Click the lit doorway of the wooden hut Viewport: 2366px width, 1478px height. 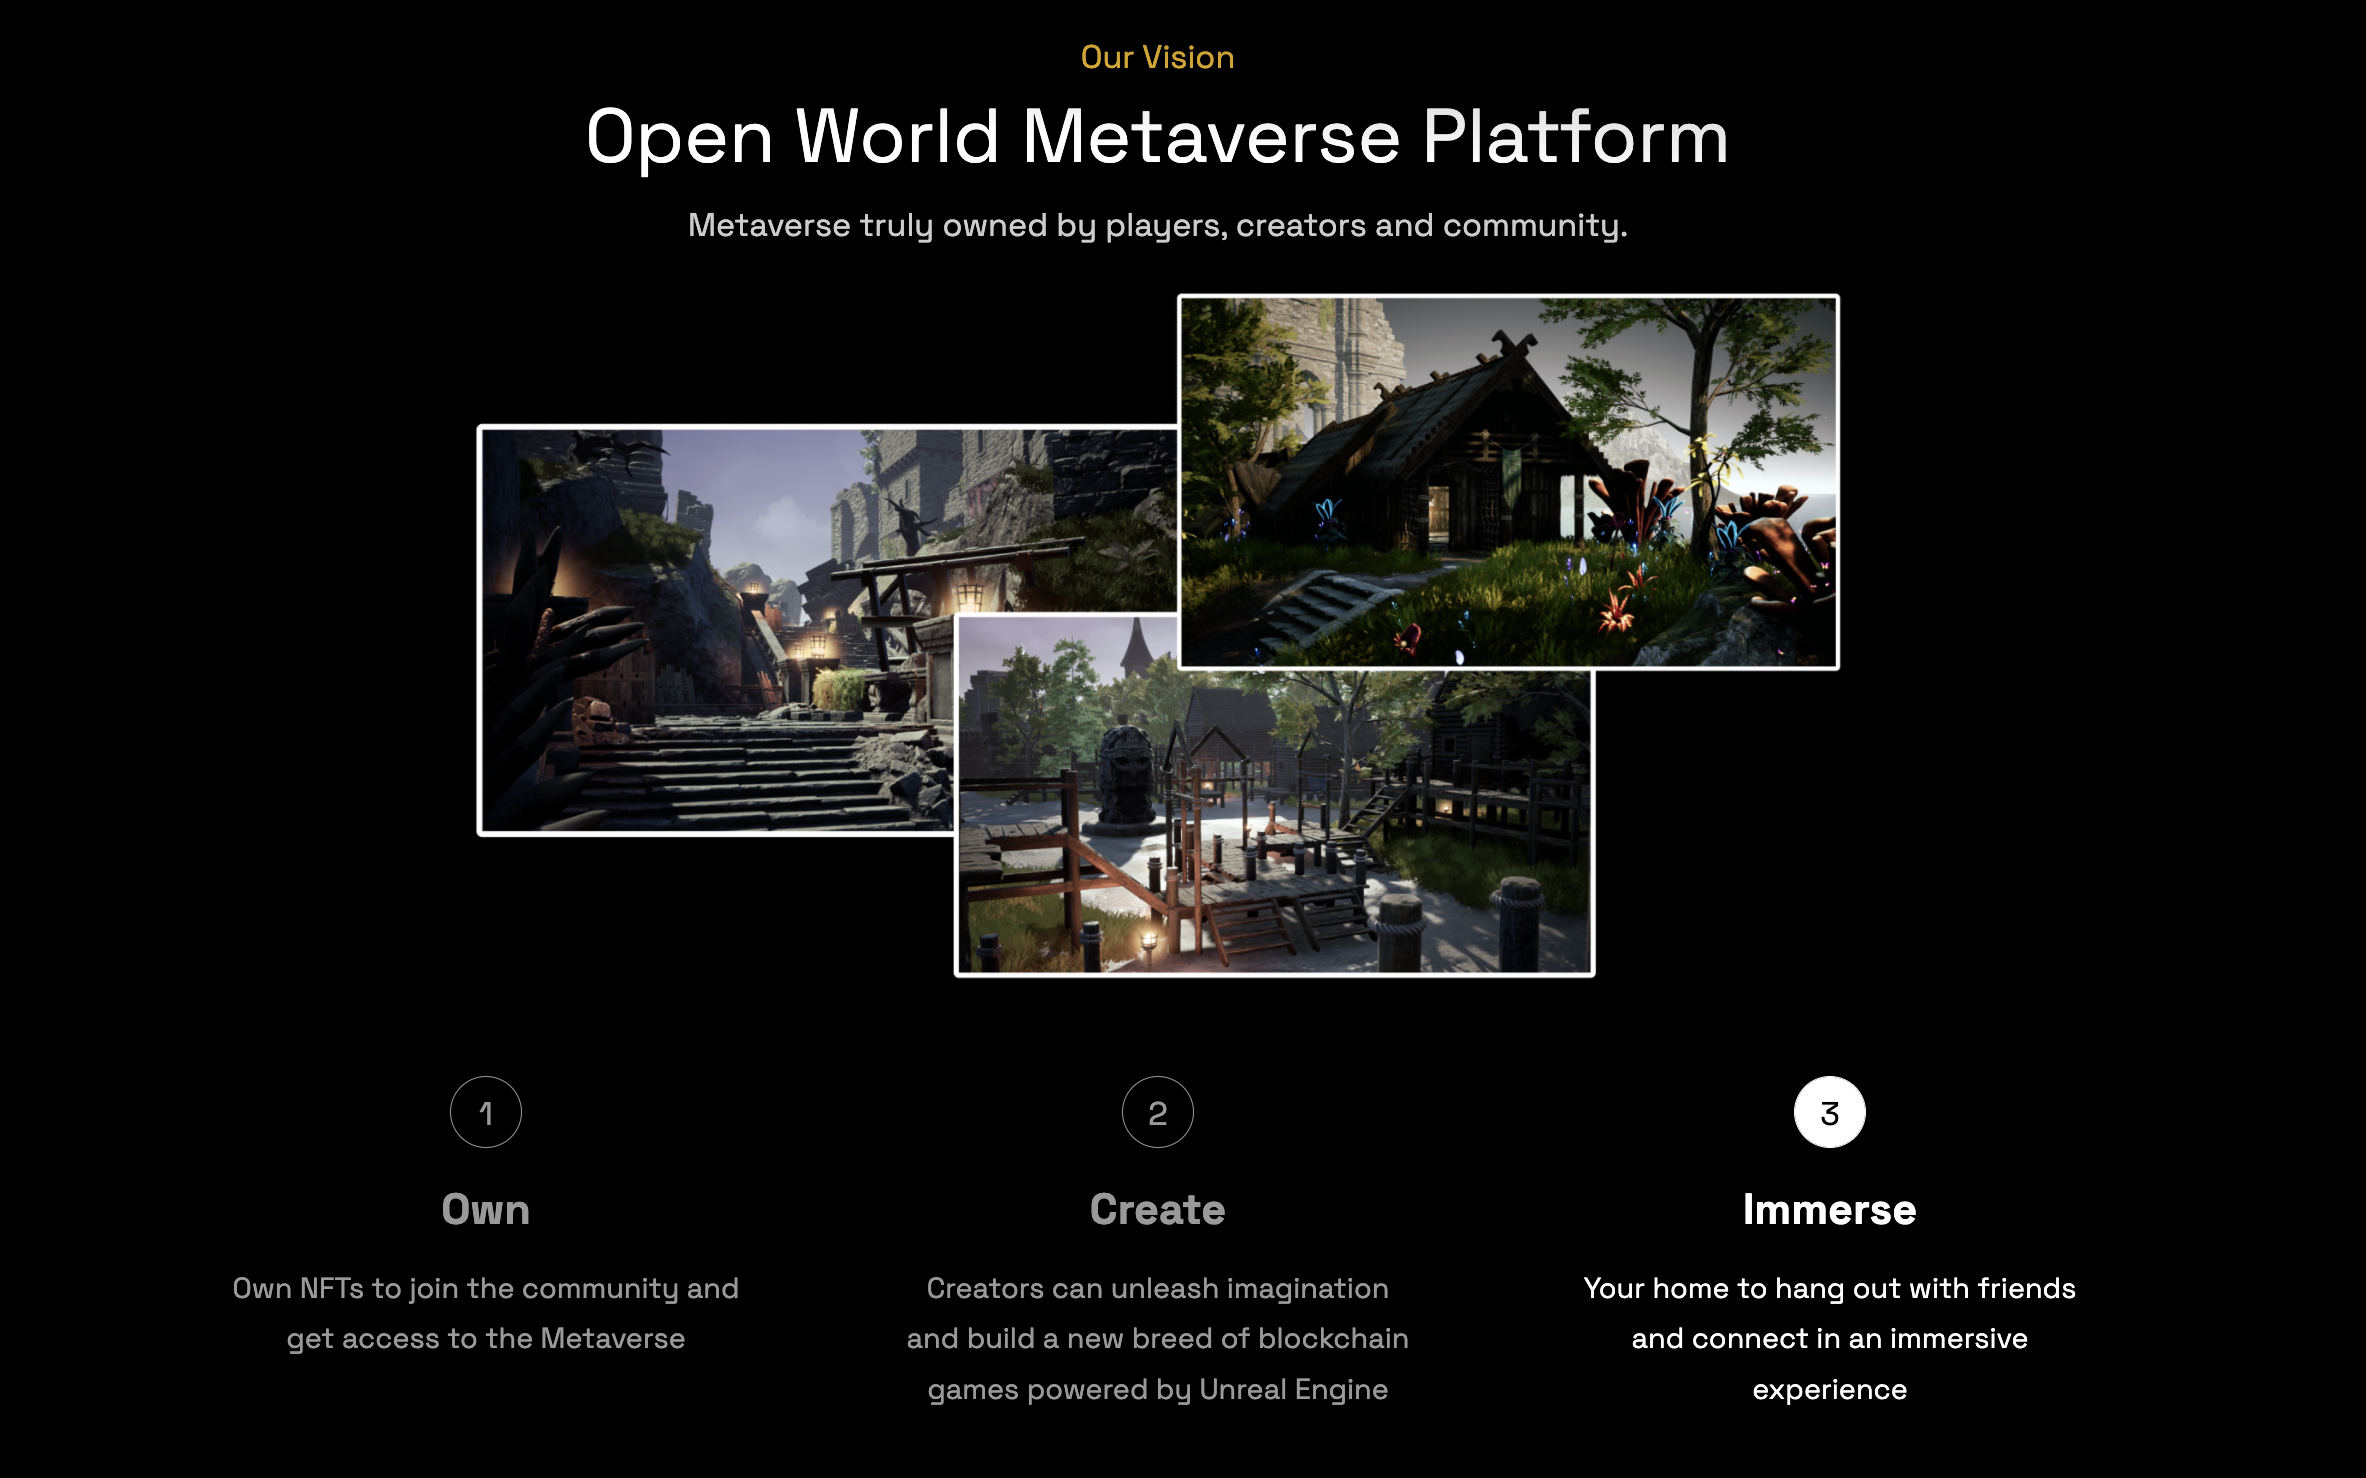[1440, 512]
